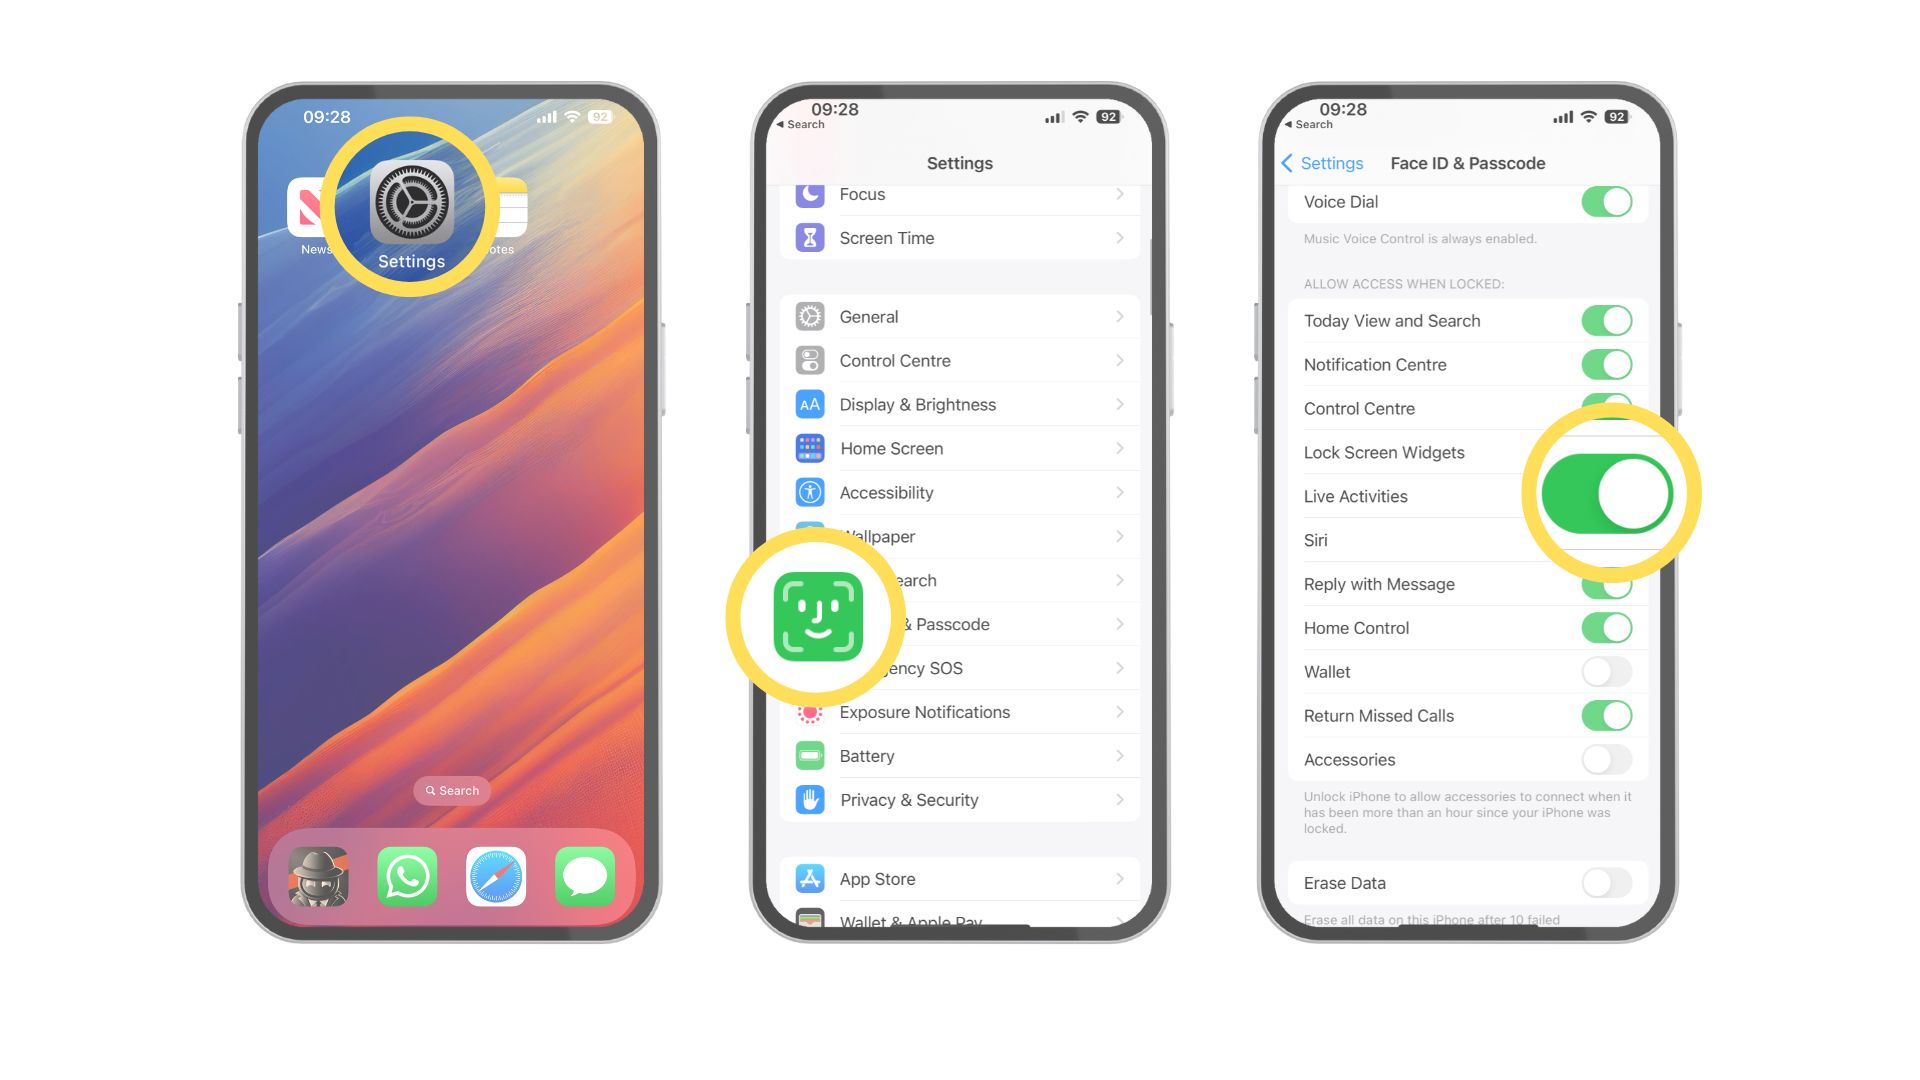Expand App Store settings entry

(x=960, y=878)
